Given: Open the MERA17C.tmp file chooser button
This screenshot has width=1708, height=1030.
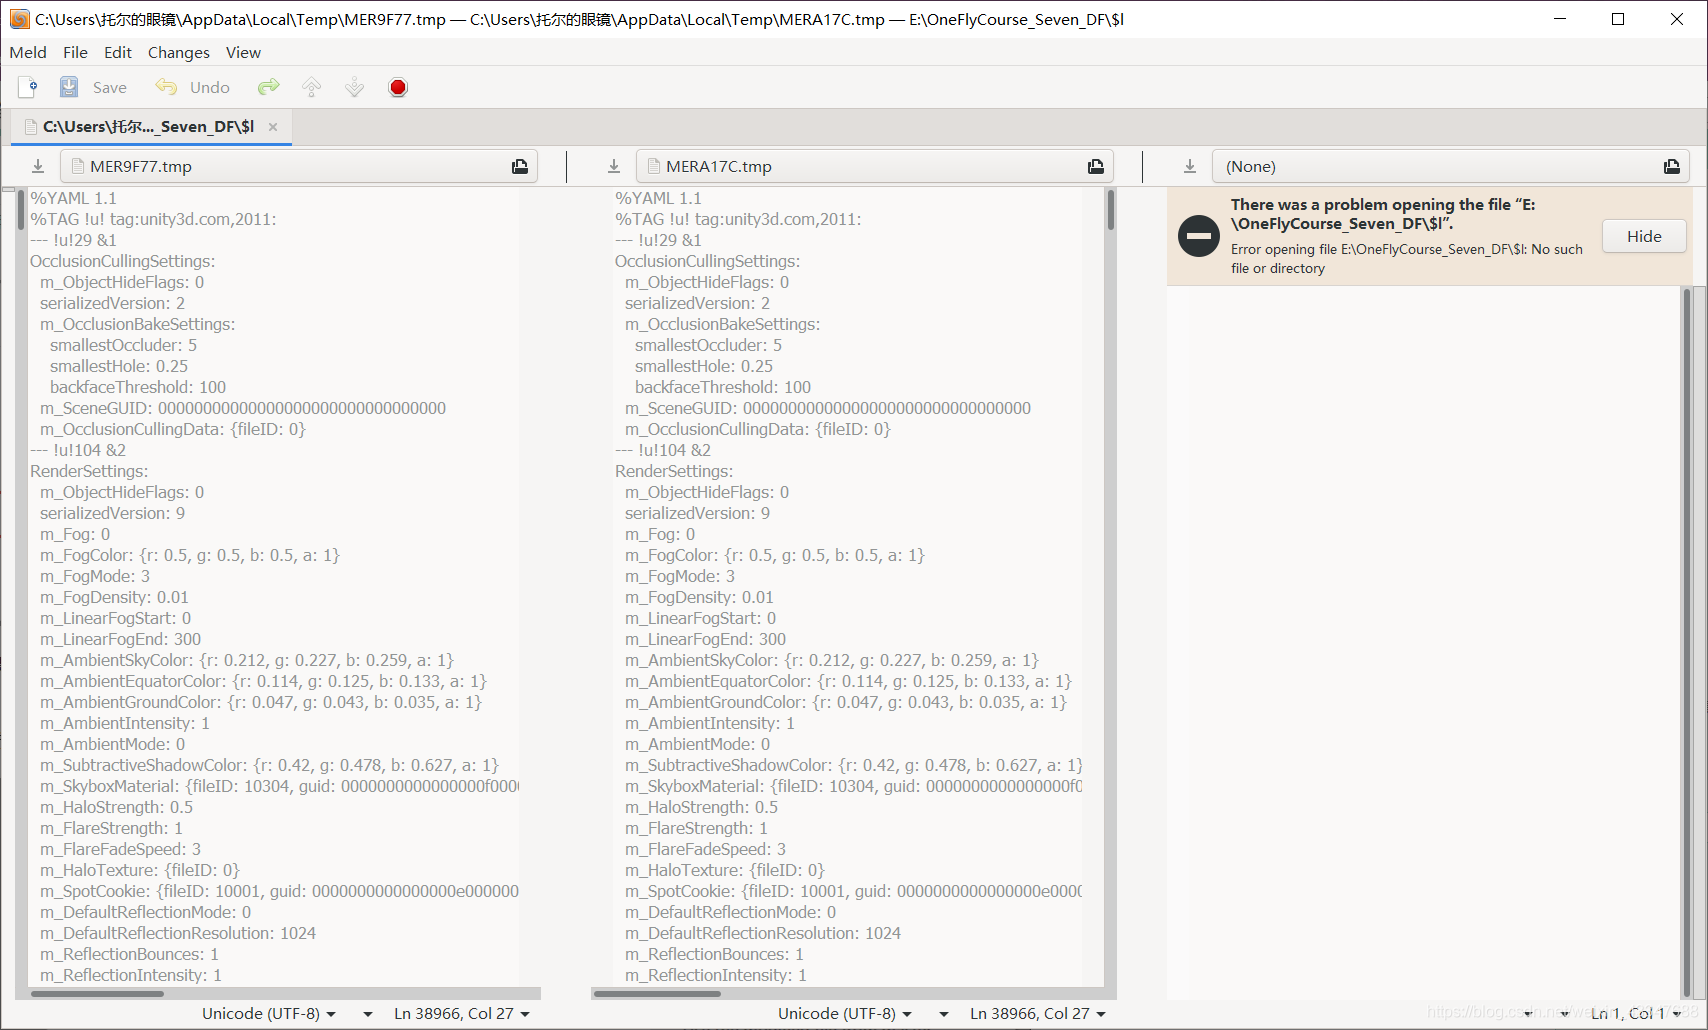Looking at the screenshot, I should pyautogui.click(x=875, y=167).
